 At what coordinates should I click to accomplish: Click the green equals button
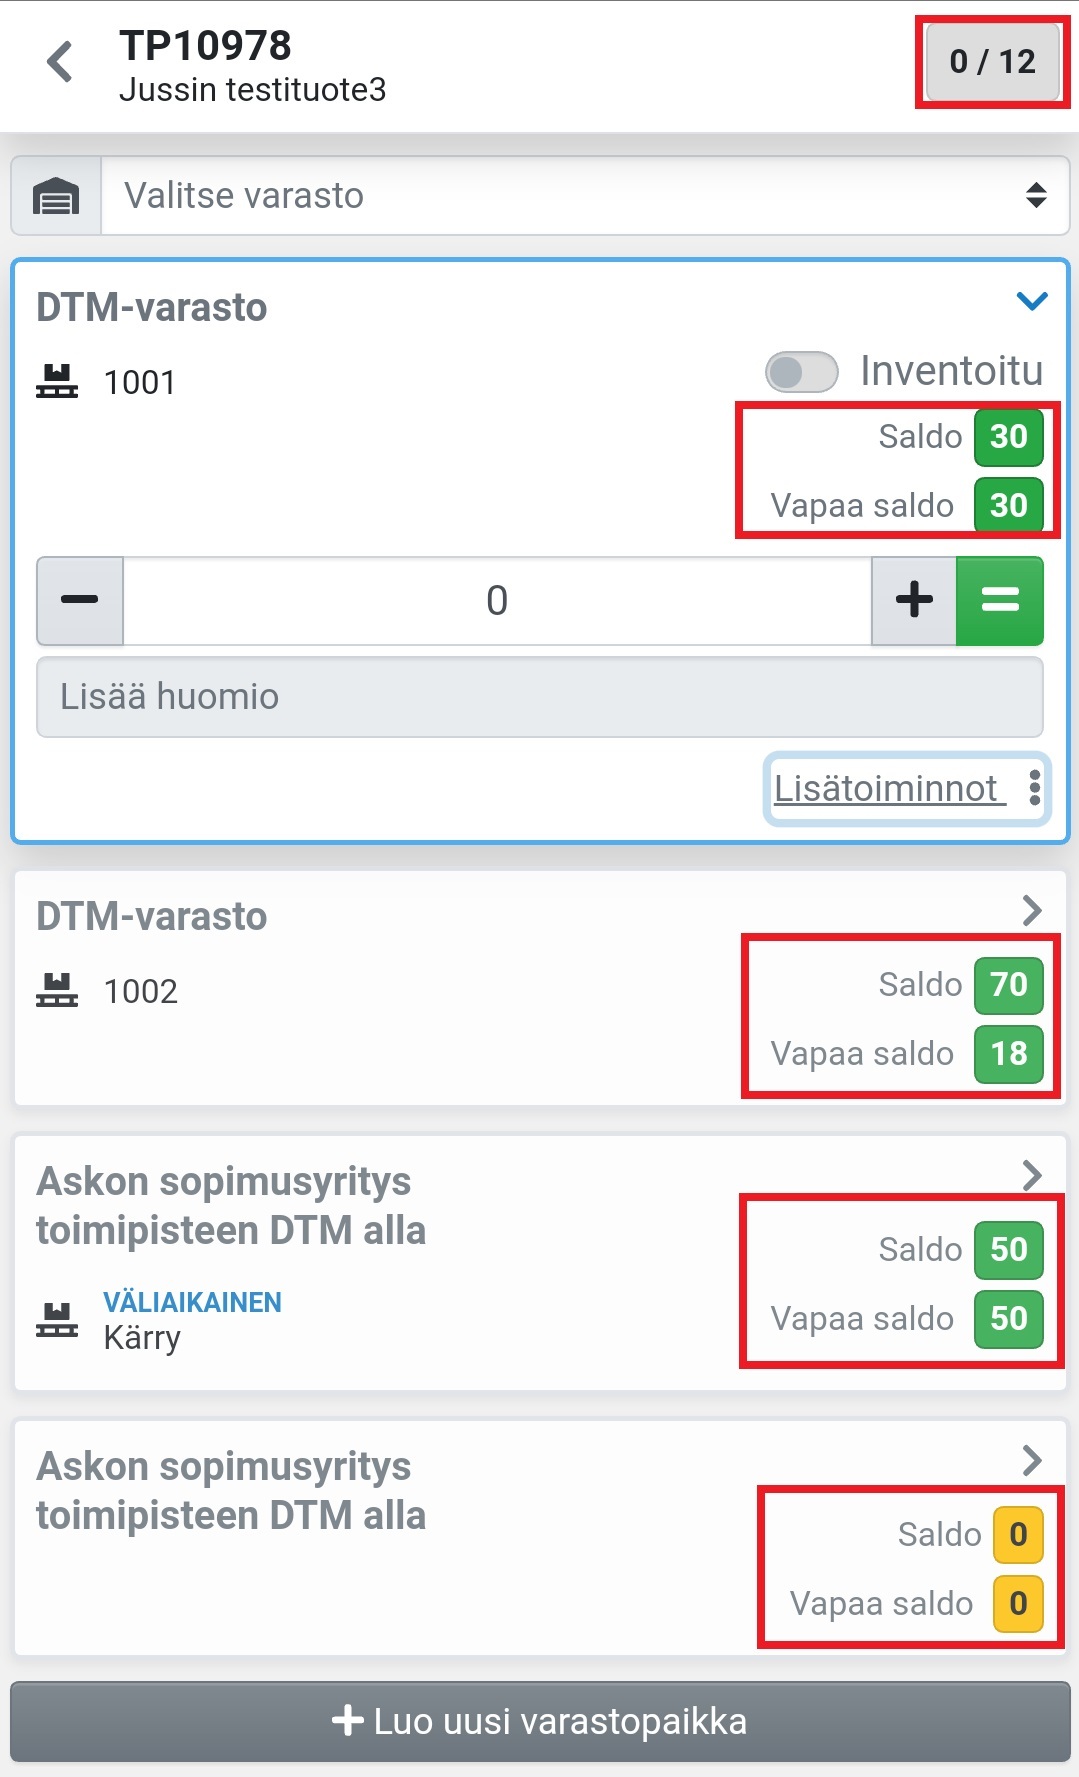[999, 601]
